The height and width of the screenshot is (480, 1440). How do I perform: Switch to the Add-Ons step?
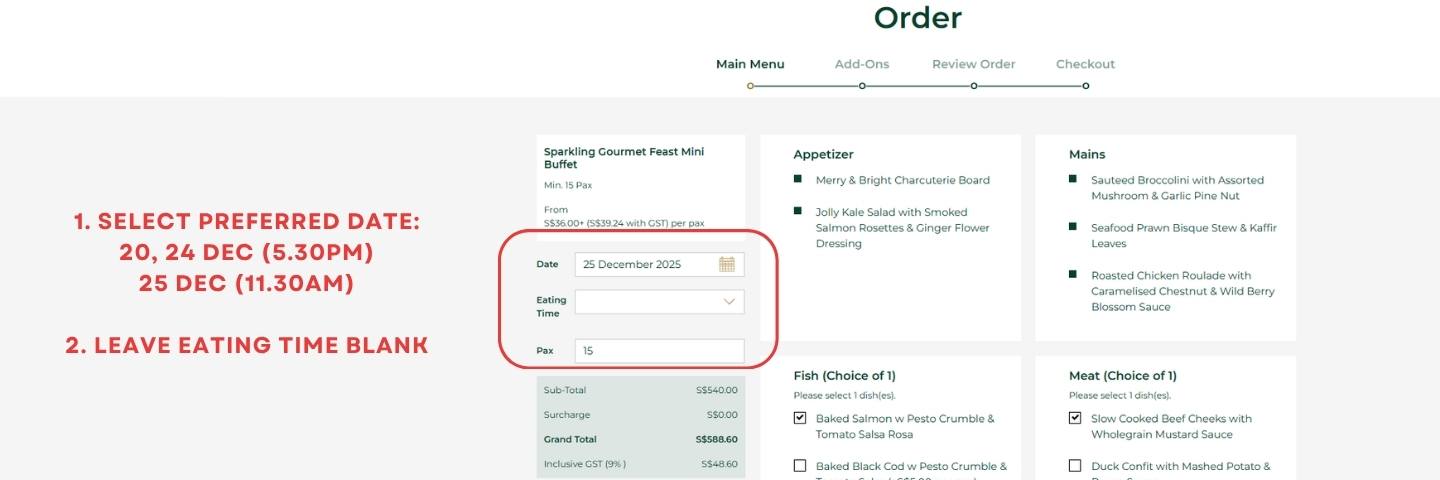click(x=862, y=64)
